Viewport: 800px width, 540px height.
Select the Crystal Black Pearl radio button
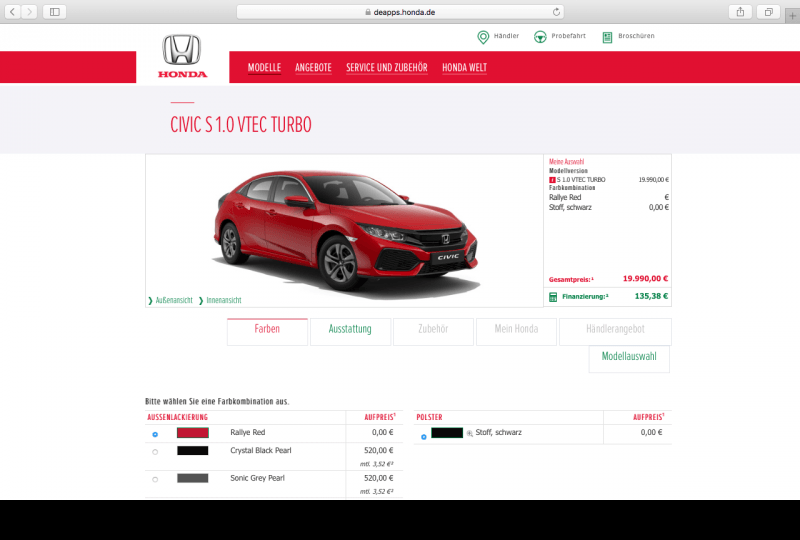[155, 452]
